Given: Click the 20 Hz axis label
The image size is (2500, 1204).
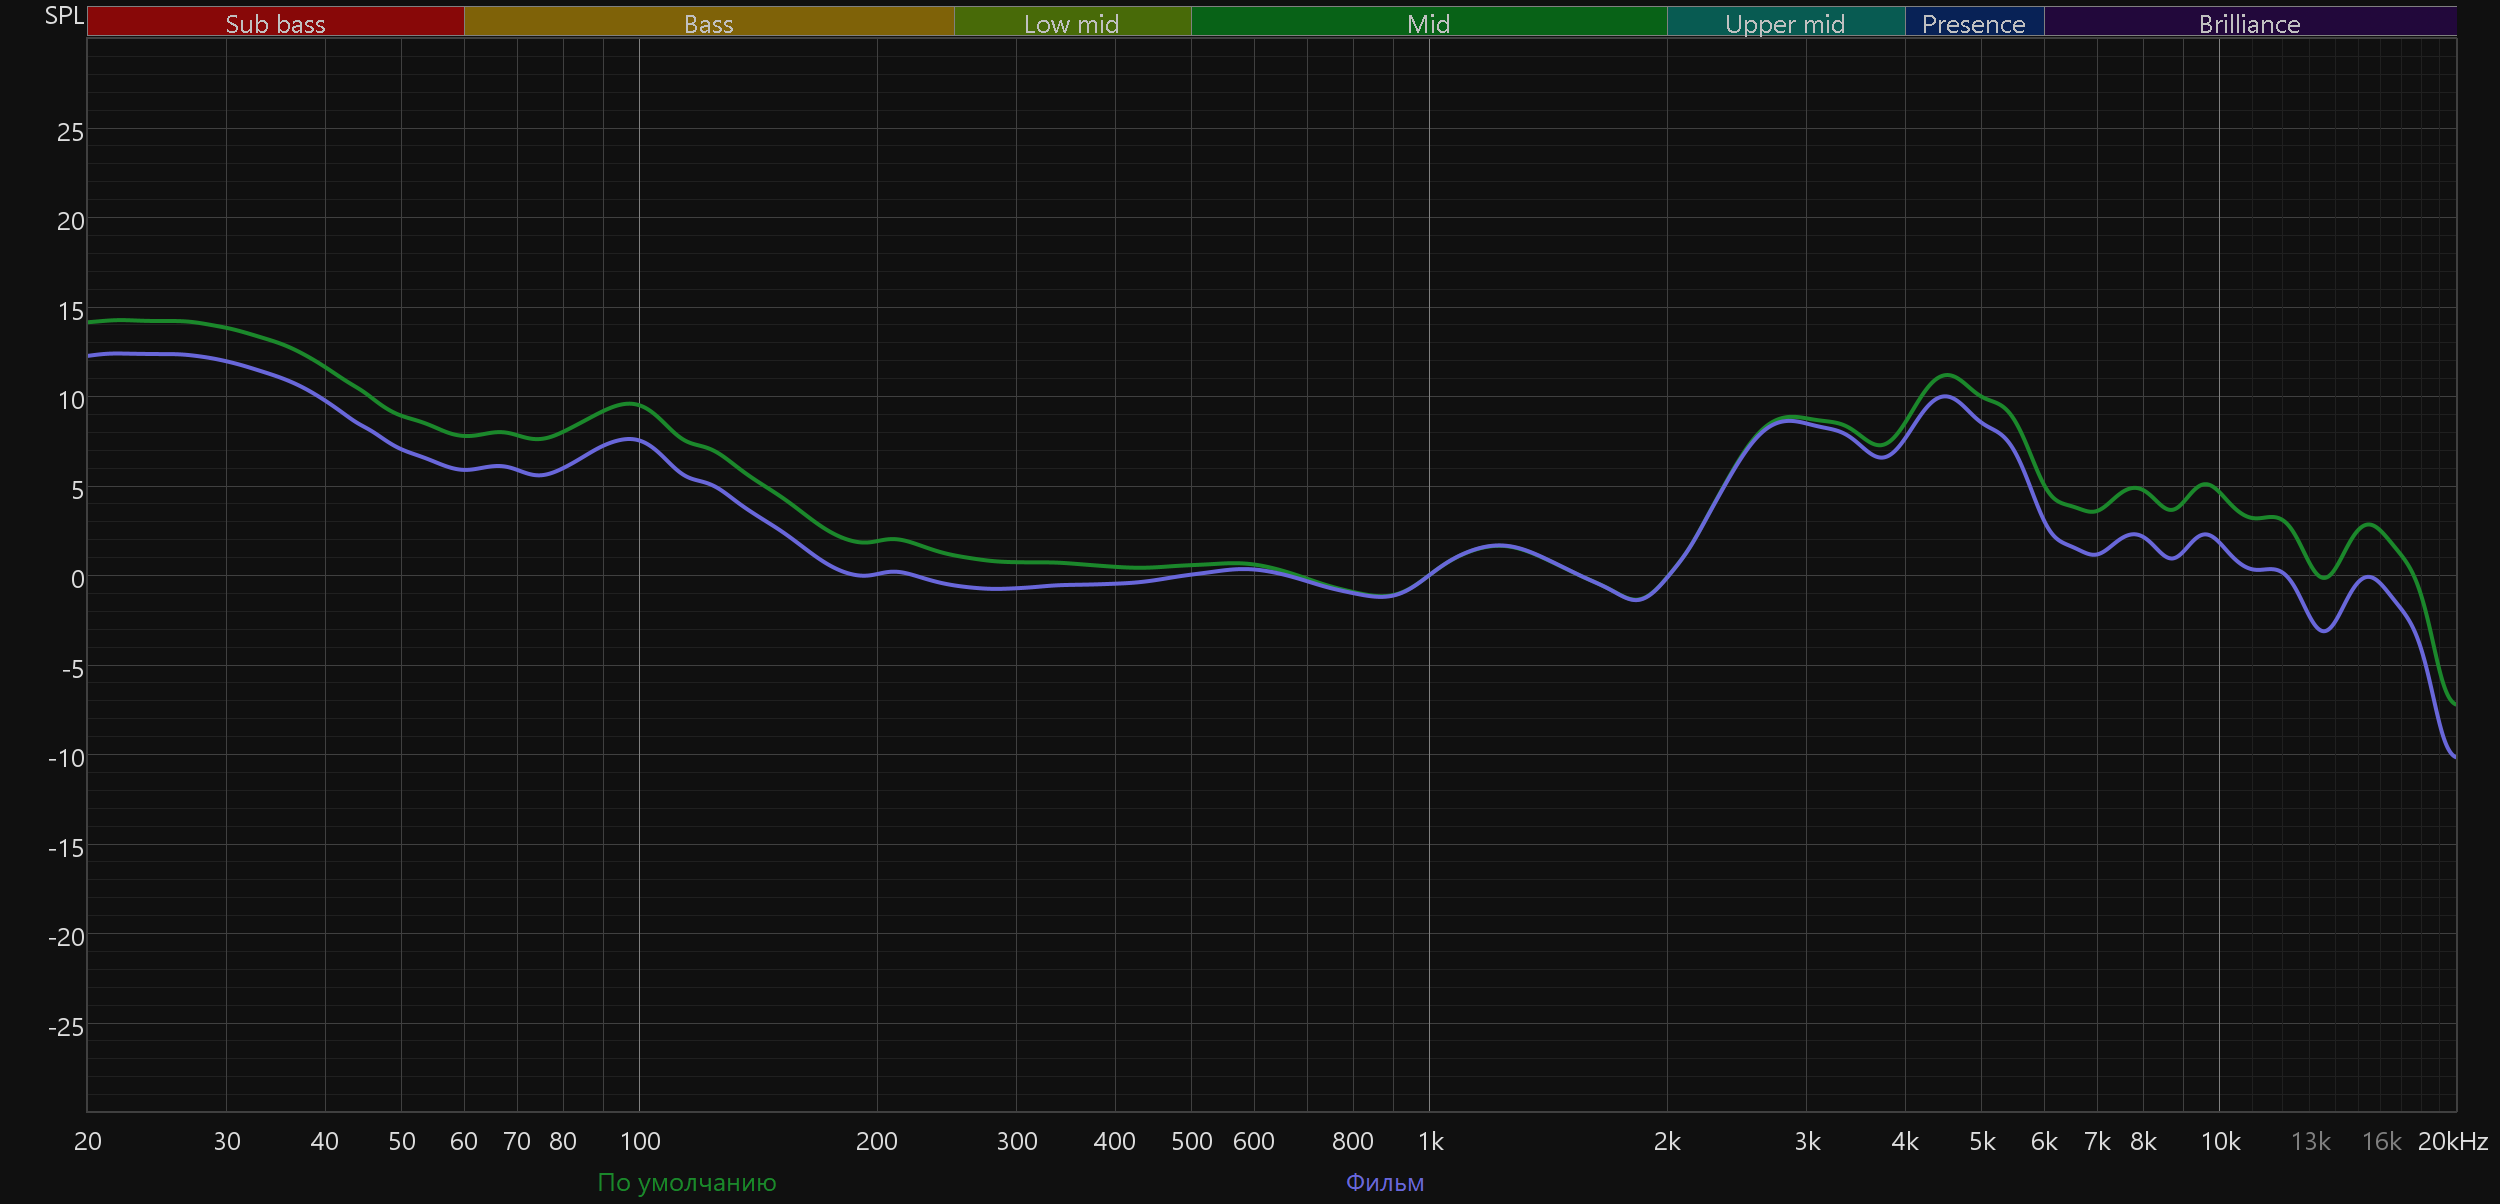Looking at the screenshot, I should 88,1141.
